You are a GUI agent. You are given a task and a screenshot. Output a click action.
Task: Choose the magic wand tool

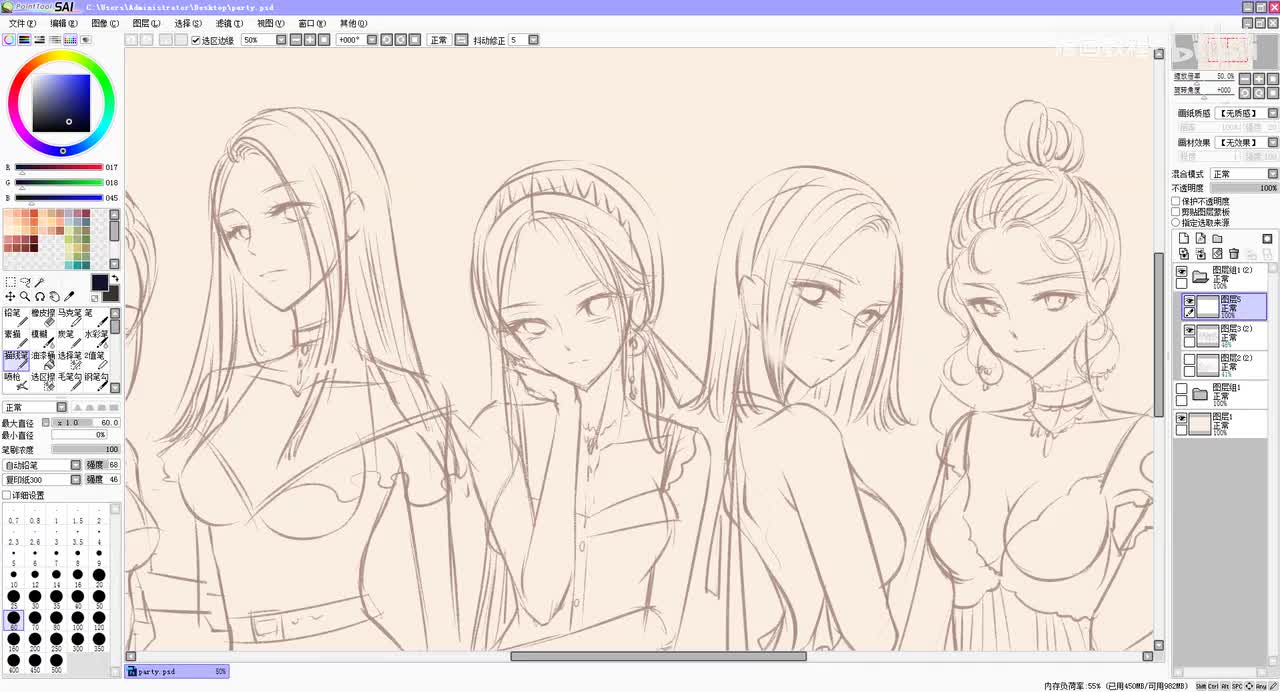coord(39,282)
